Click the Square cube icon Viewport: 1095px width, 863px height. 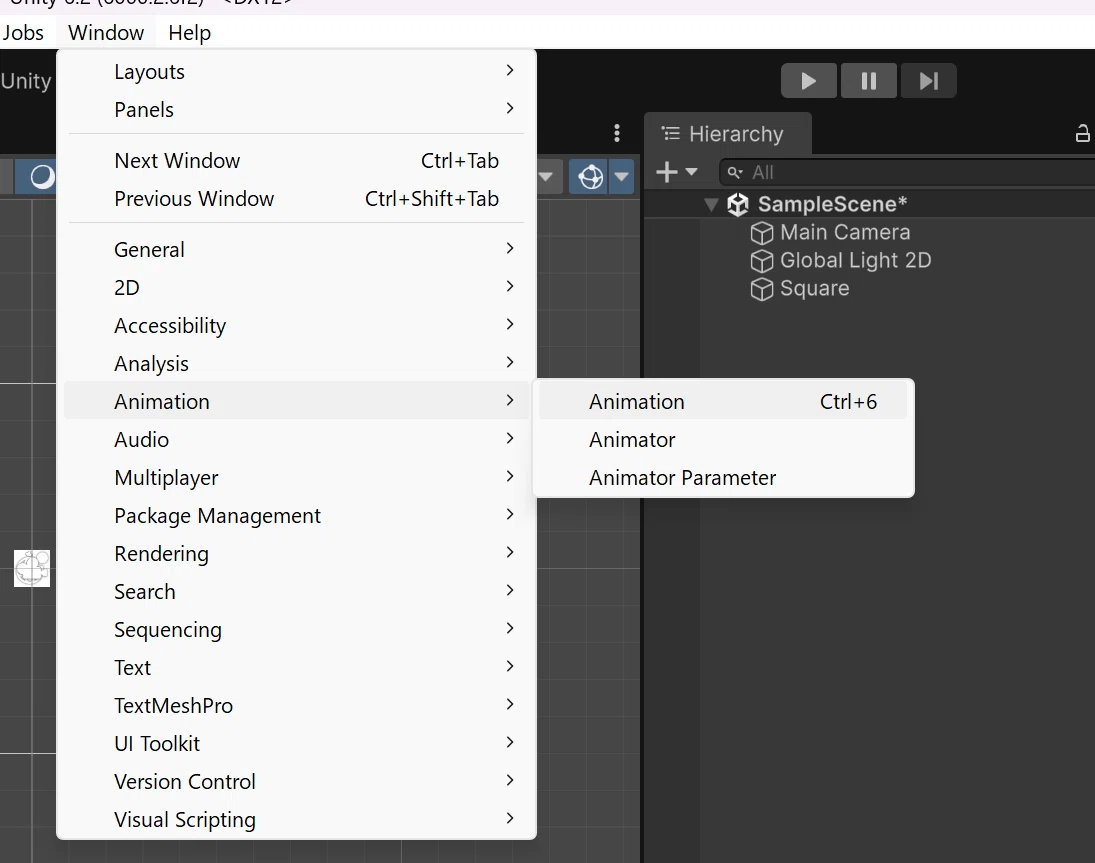pyautogui.click(x=762, y=289)
